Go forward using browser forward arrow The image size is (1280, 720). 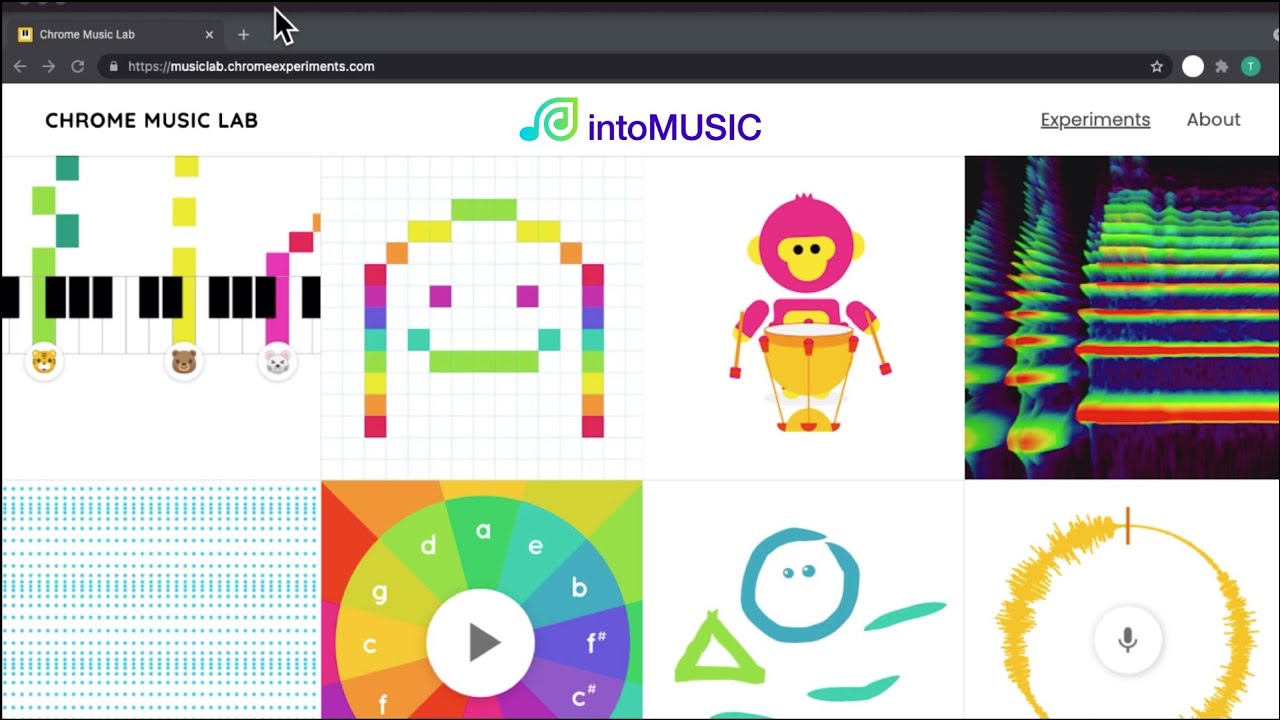point(48,67)
